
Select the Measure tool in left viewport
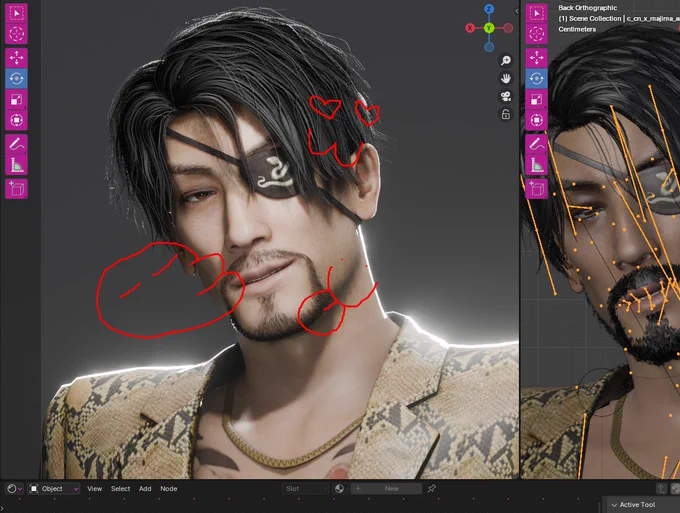coord(16,165)
